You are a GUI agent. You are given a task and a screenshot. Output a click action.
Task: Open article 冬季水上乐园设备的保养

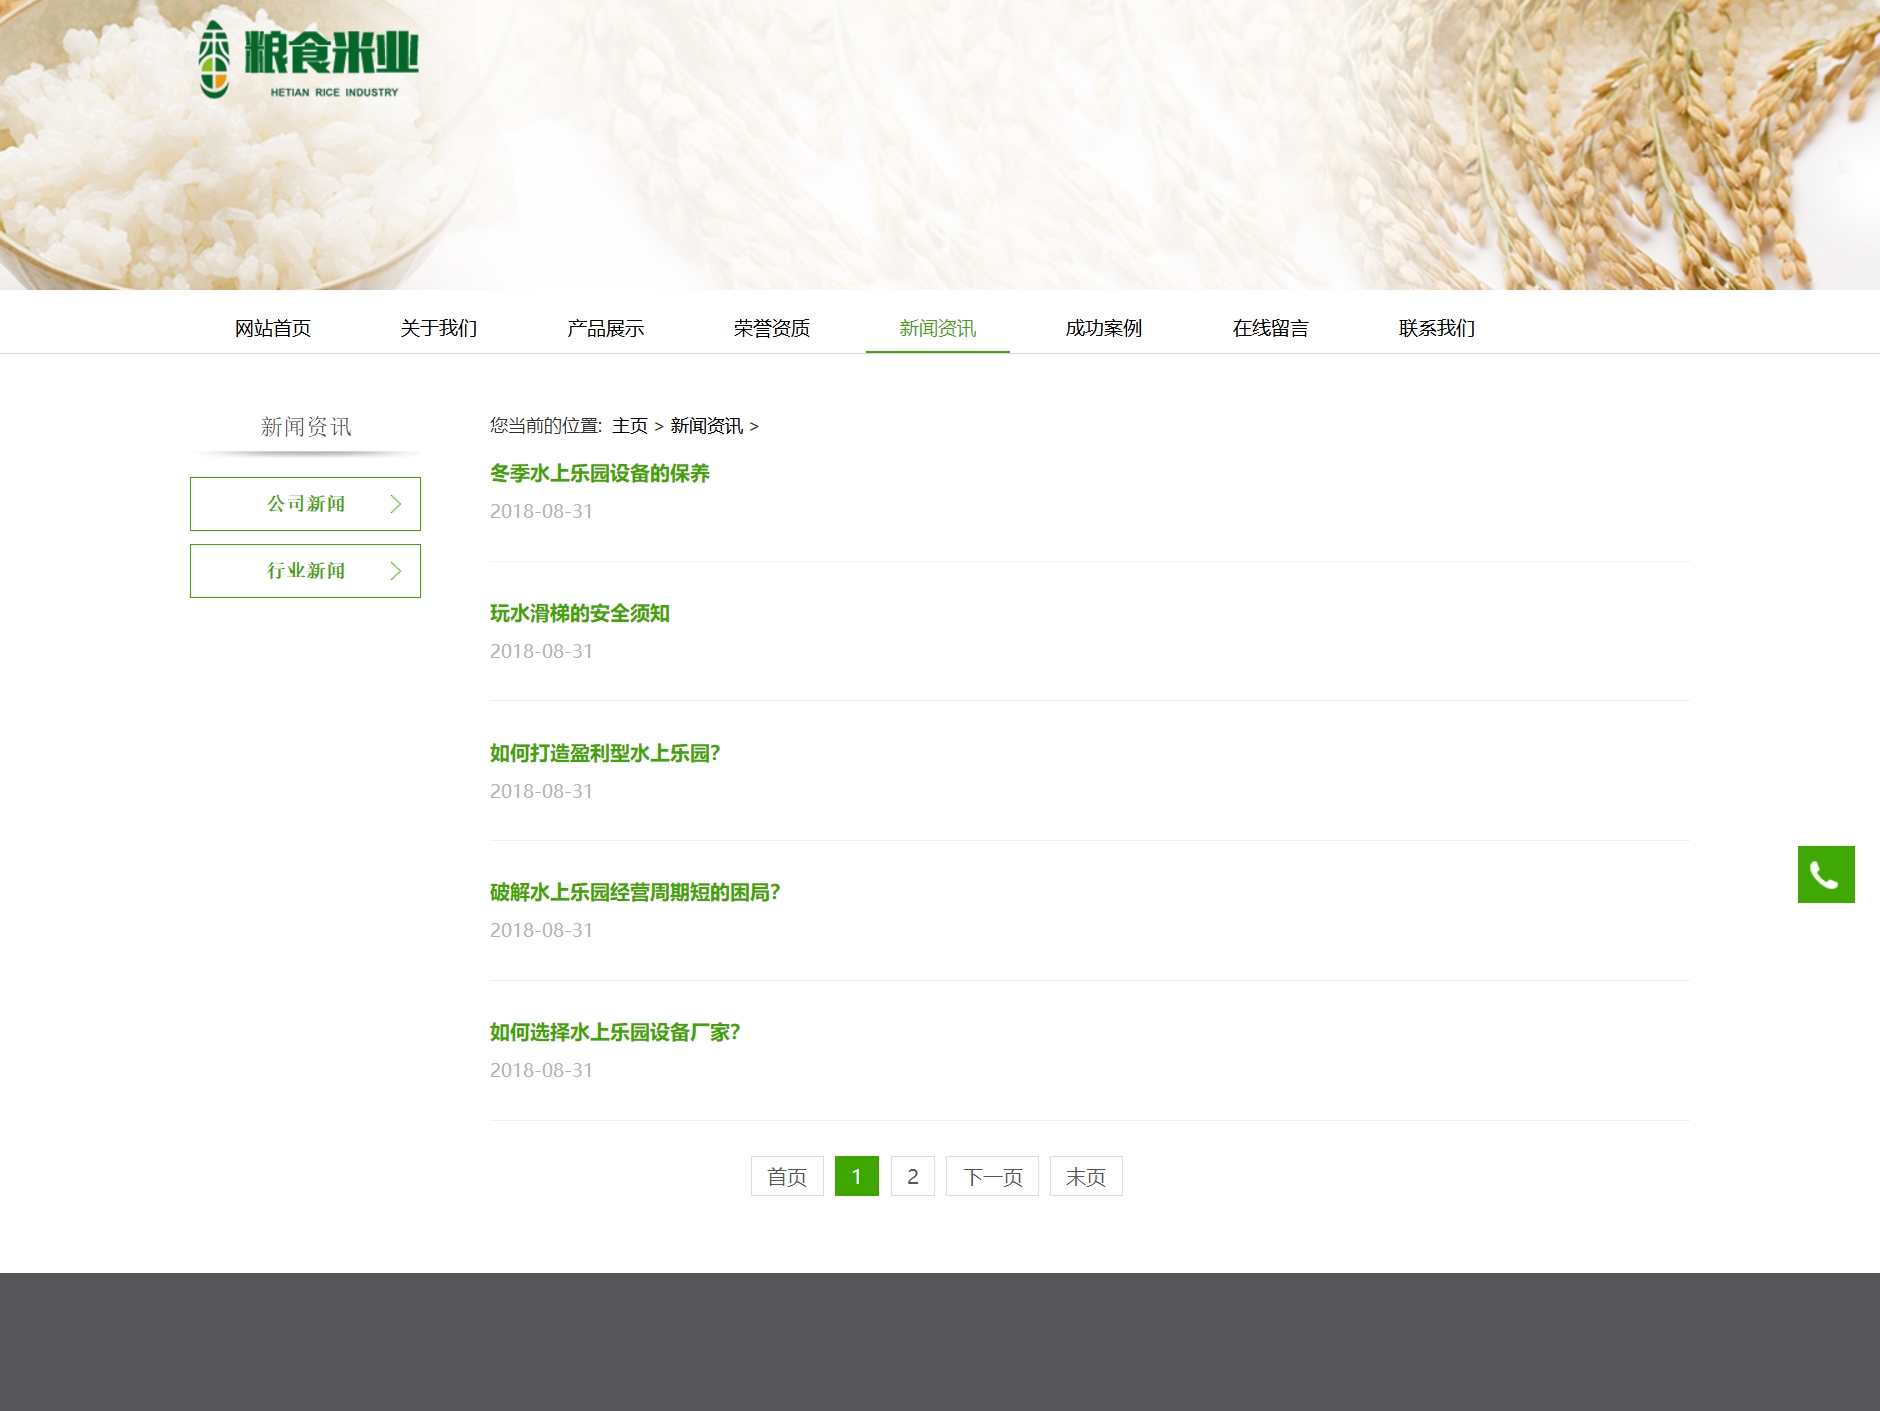[598, 473]
